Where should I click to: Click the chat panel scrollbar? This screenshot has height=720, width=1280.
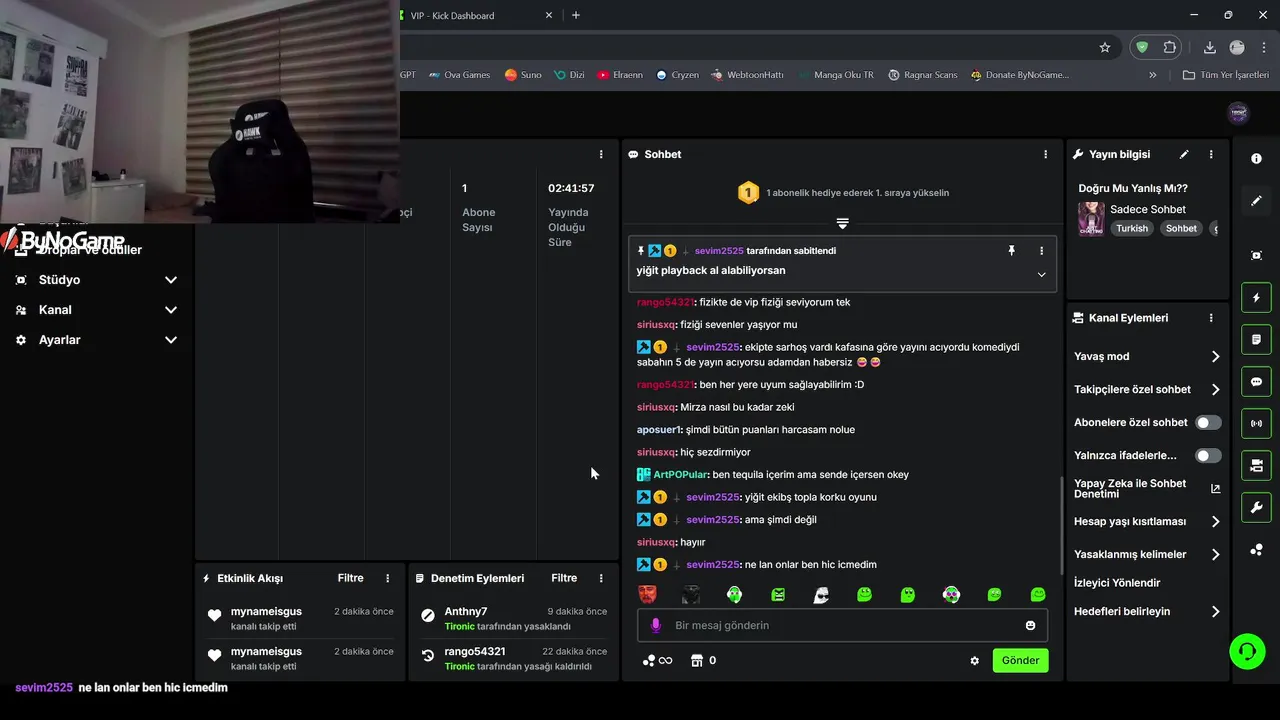click(x=1061, y=525)
